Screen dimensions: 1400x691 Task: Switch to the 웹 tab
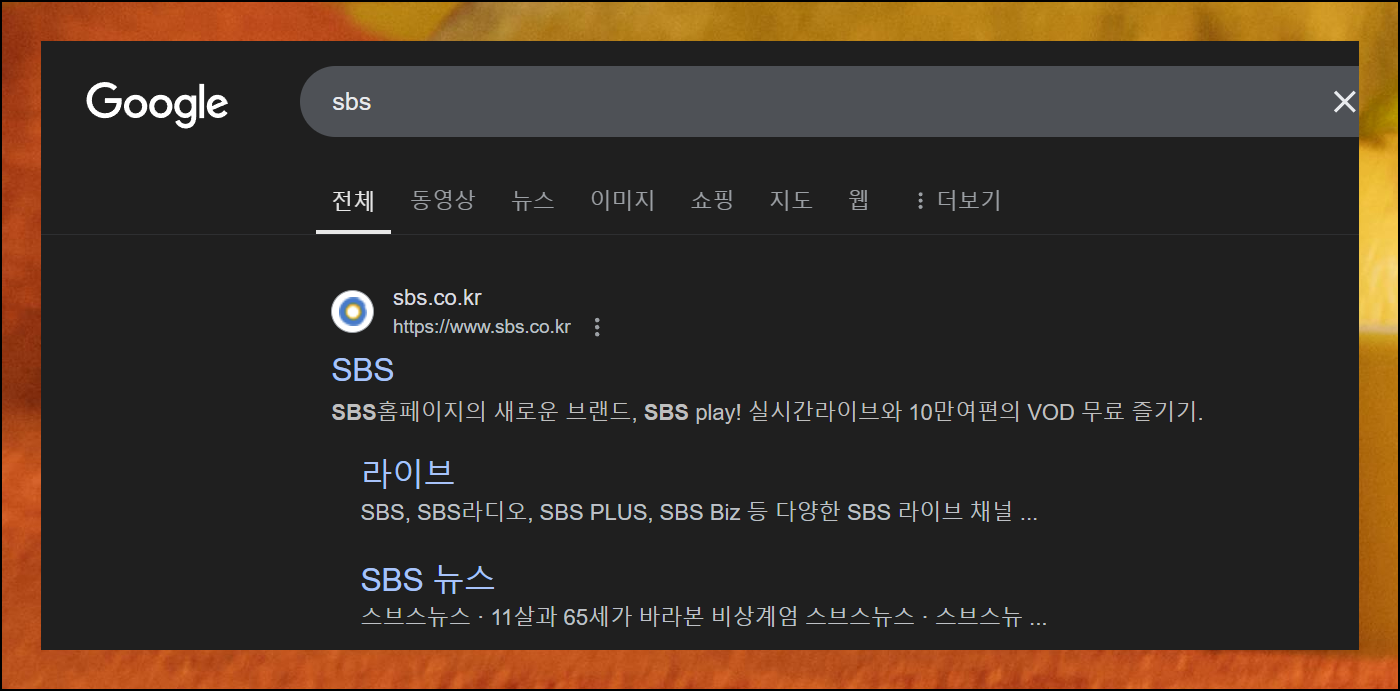click(x=859, y=200)
